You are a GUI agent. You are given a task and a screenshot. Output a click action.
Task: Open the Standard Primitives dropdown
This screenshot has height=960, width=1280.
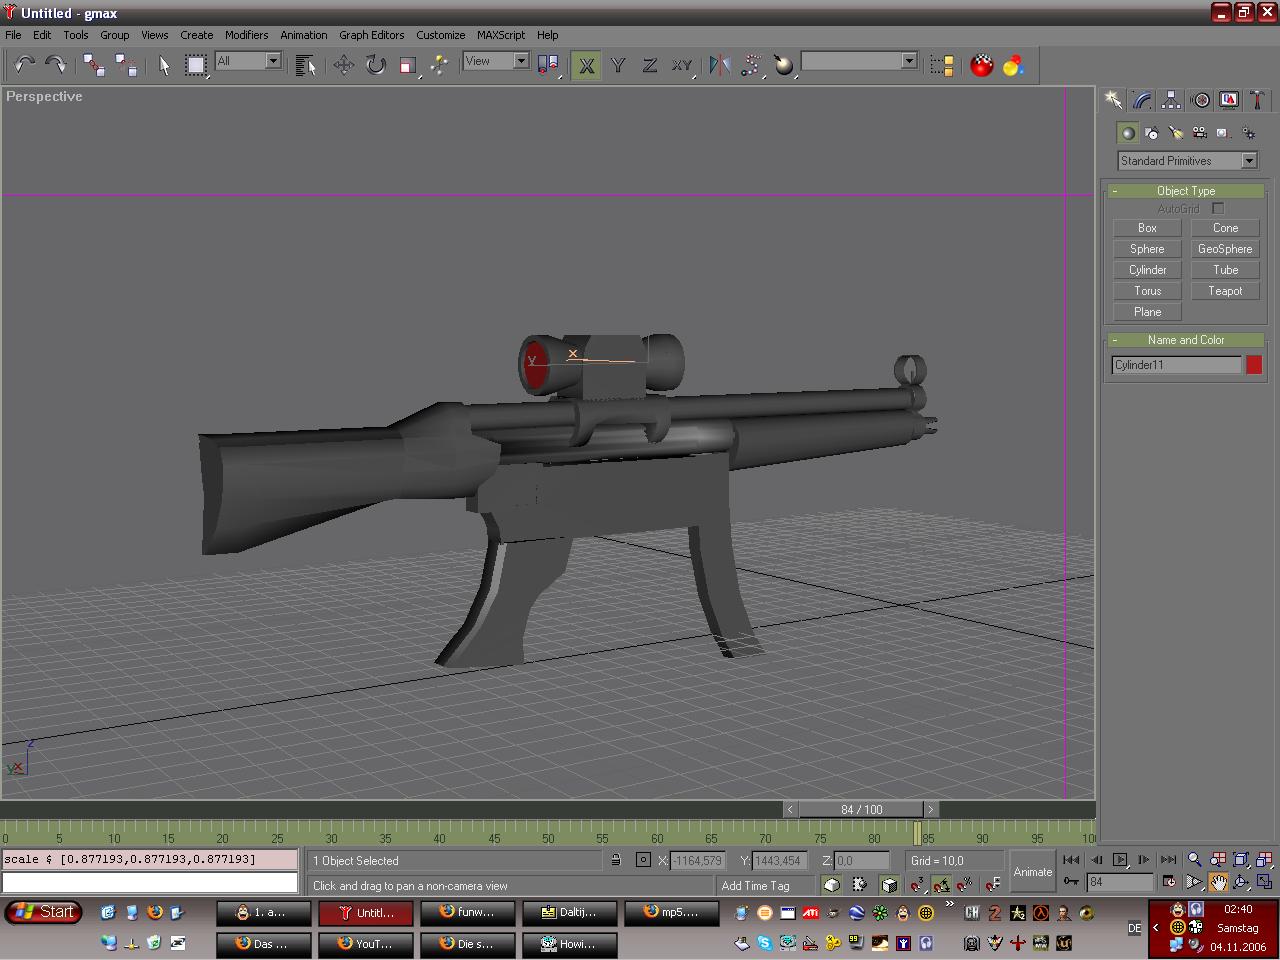point(1188,161)
